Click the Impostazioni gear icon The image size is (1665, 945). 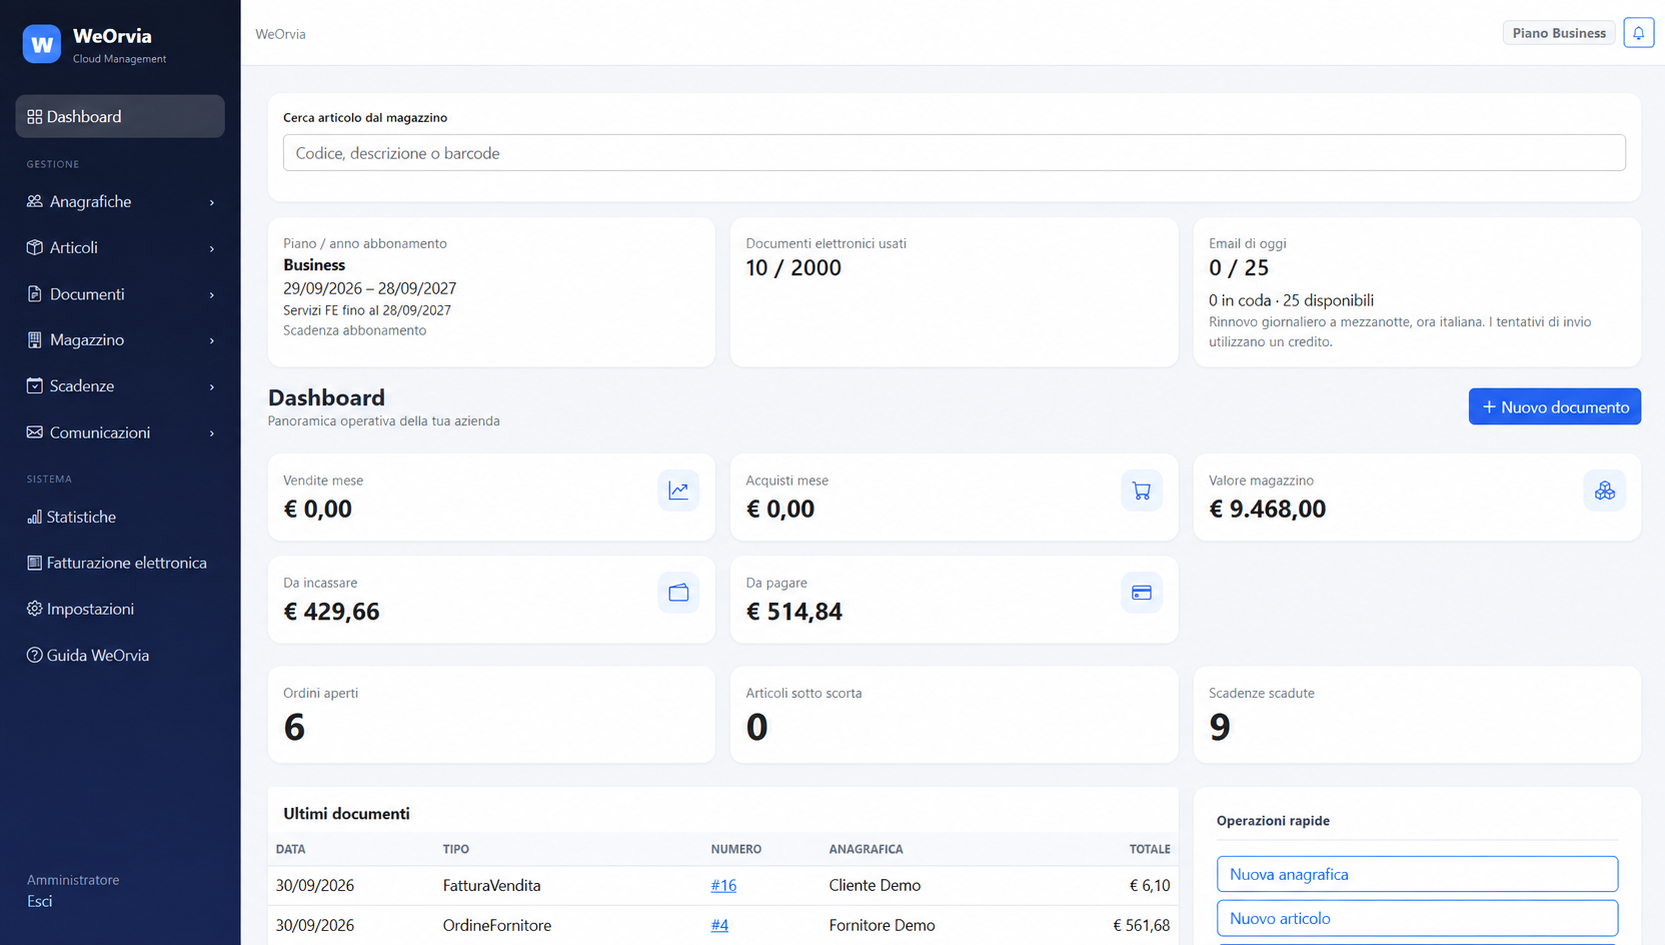(x=35, y=609)
